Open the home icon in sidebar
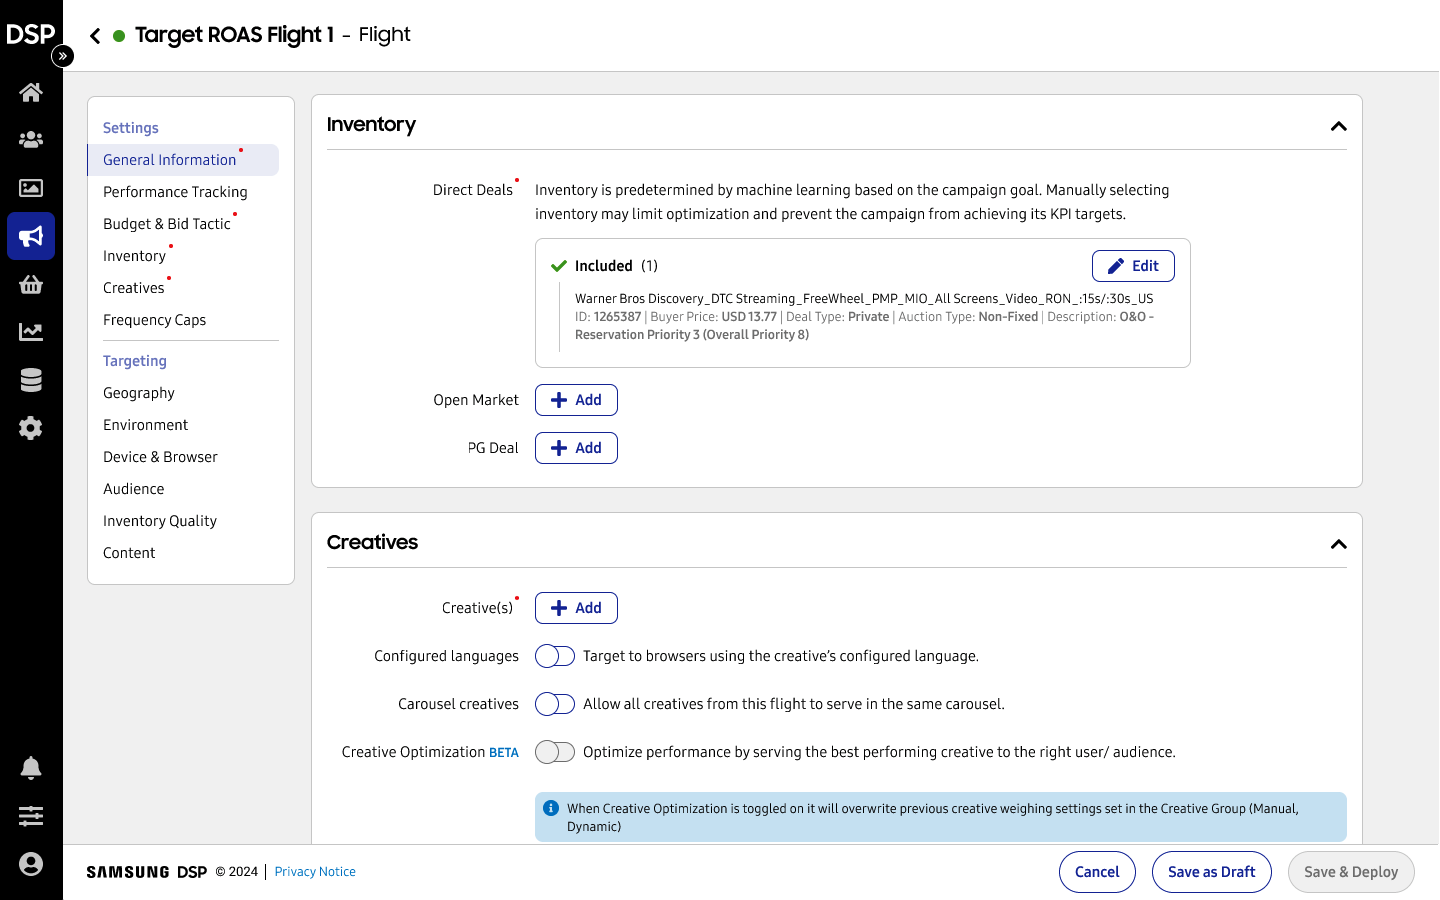 coord(31,93)
